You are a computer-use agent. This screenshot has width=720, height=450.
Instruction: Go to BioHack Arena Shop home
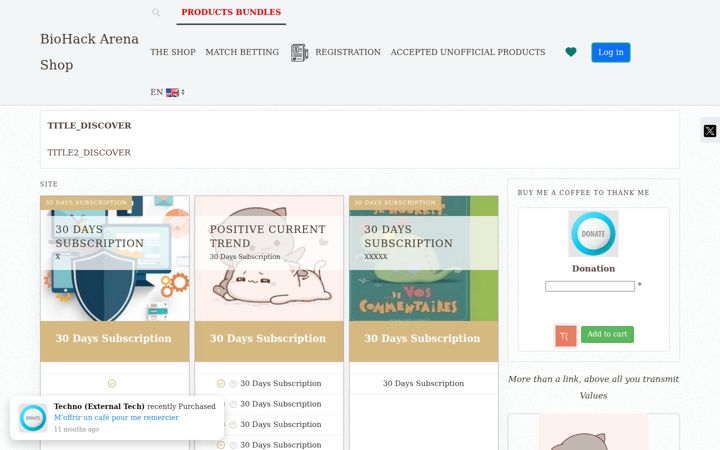pos(89,52)
